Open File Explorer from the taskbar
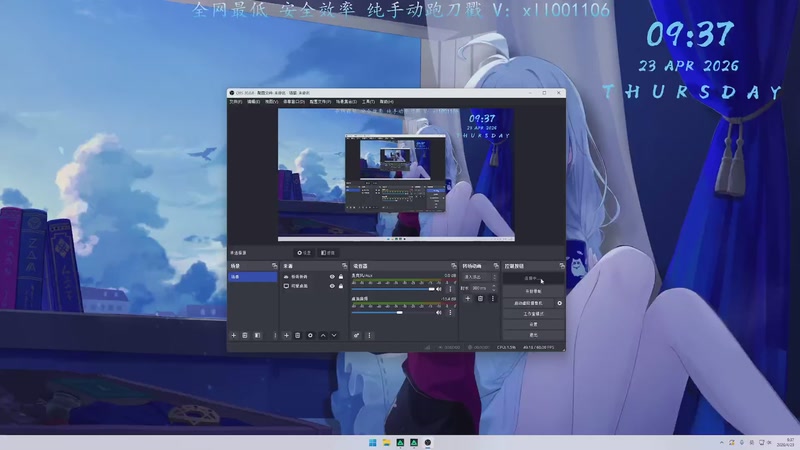 pos(386,442)
